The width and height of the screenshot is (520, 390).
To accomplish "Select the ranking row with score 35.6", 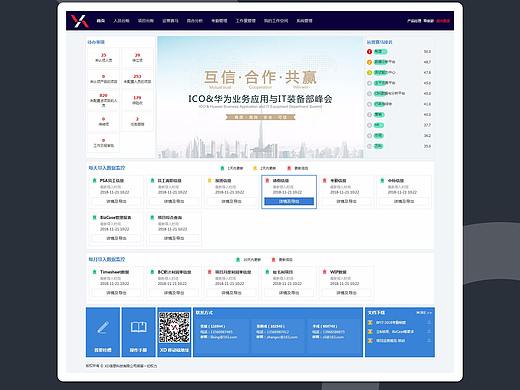I will (399, 146).
